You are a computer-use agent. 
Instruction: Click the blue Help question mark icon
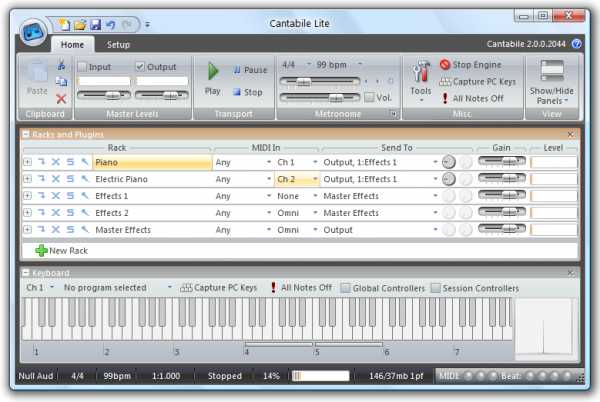pyautogui.click(x=577, y=44)
